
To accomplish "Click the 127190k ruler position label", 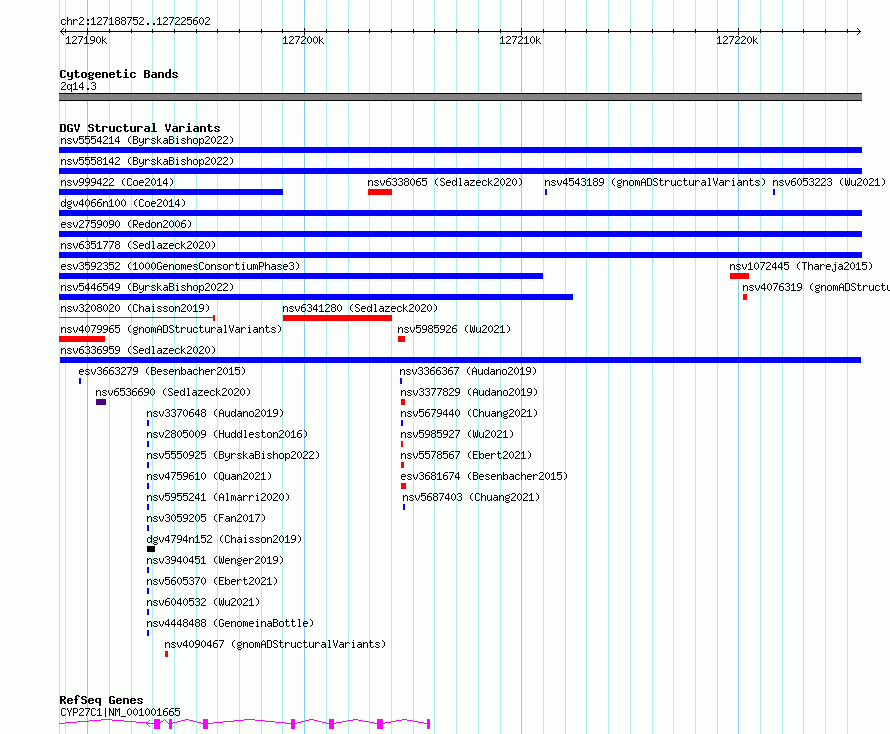I will click(86, 40).
